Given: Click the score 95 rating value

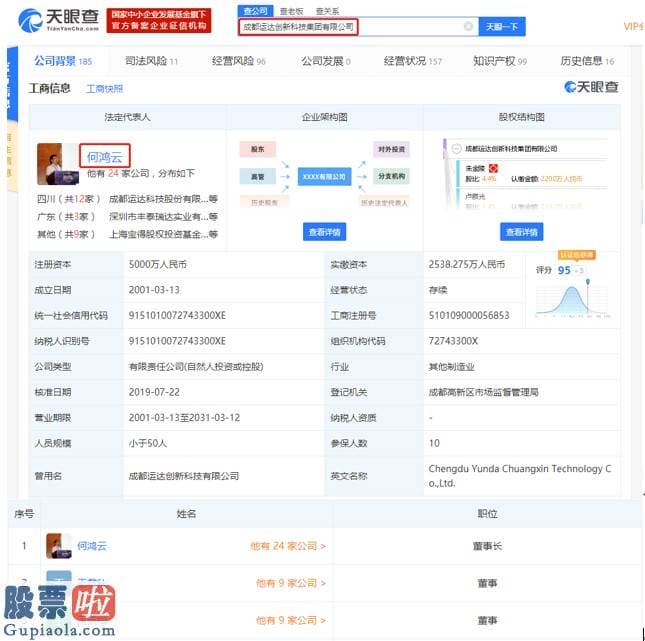Looking at the screenshot, I should click(564, 270).
